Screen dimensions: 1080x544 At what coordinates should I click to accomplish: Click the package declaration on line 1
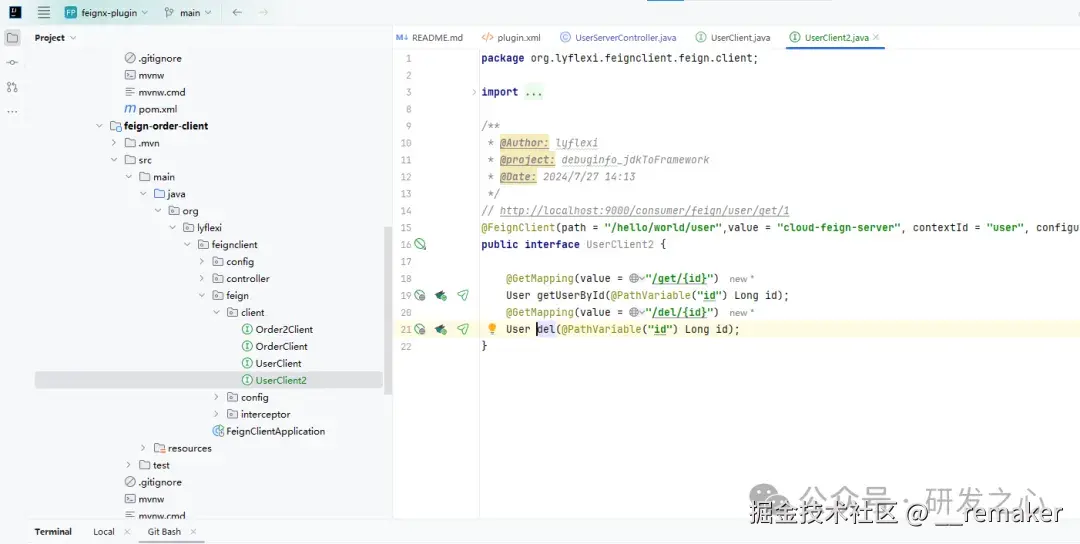619,59
